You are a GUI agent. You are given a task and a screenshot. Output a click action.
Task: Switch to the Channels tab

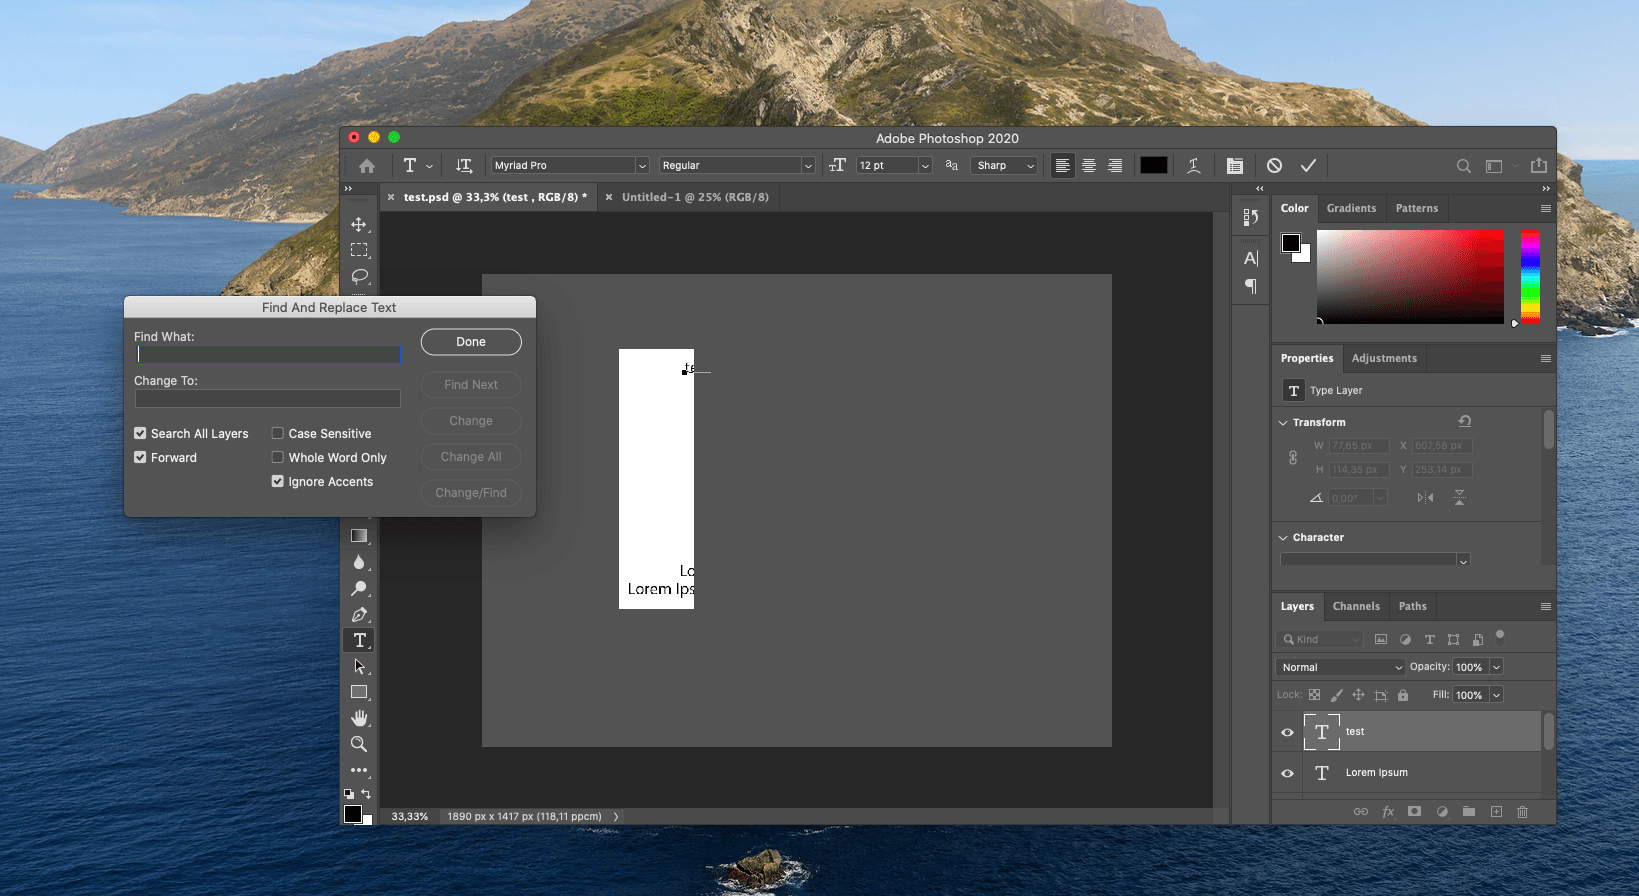[1356, 606]
